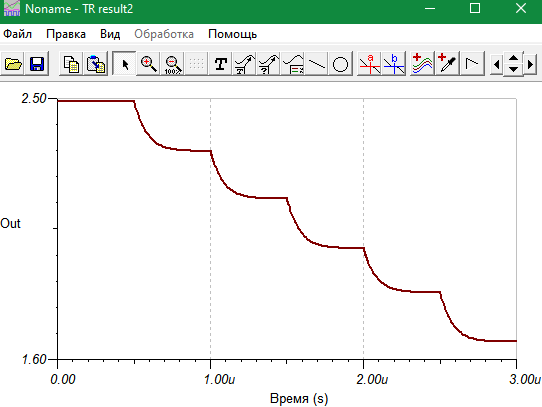Open the Правка menu
The height and width of the screenshot is (407, 542).
point(66,34)
